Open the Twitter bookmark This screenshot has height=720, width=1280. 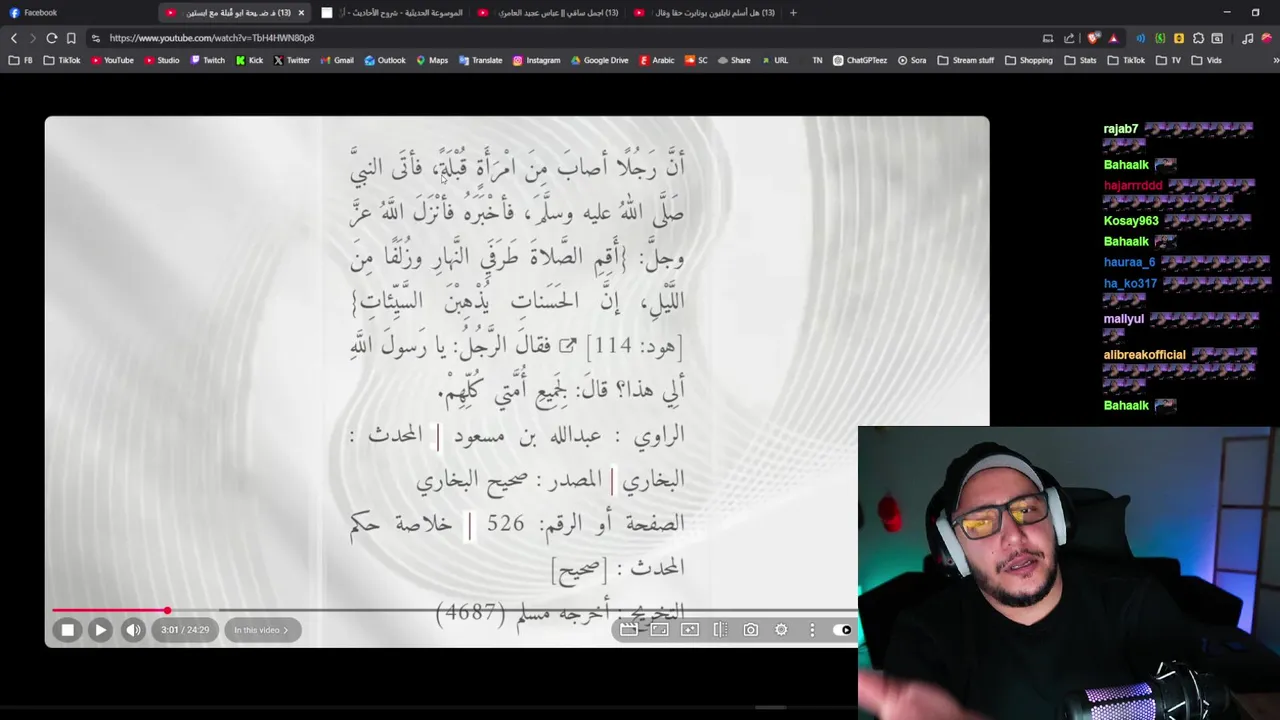(291, 60)
